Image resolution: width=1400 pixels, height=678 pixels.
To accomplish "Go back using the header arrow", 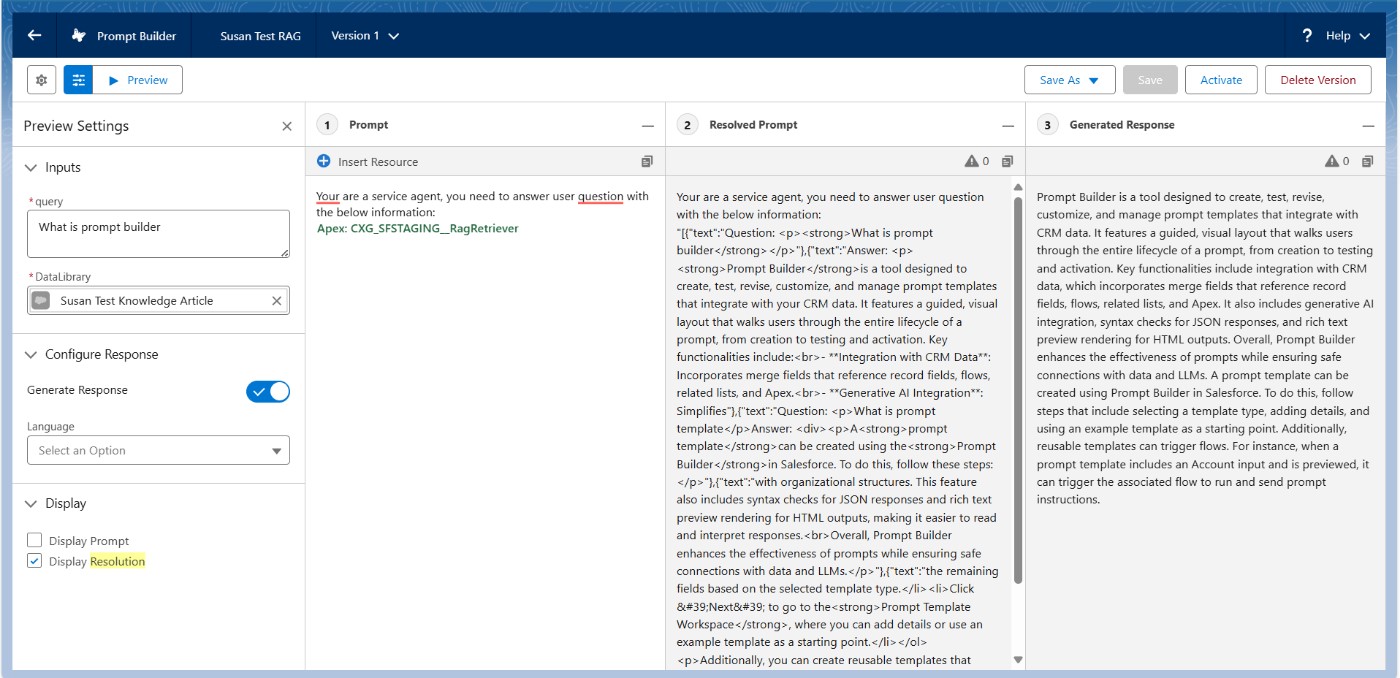I will click(35, 35).
